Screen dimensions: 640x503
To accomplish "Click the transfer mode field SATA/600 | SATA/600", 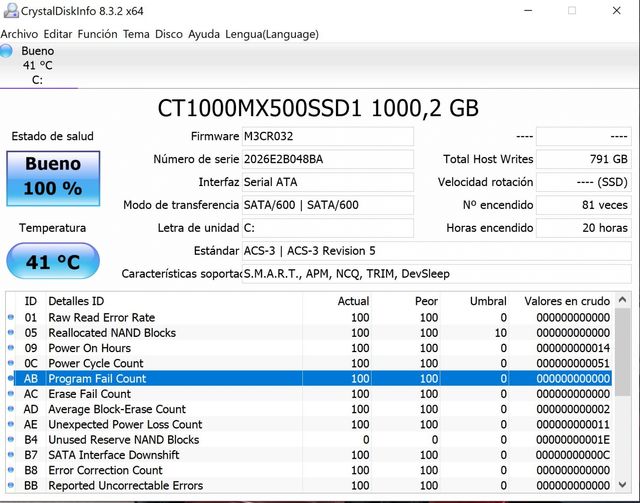I will [328, 205].
